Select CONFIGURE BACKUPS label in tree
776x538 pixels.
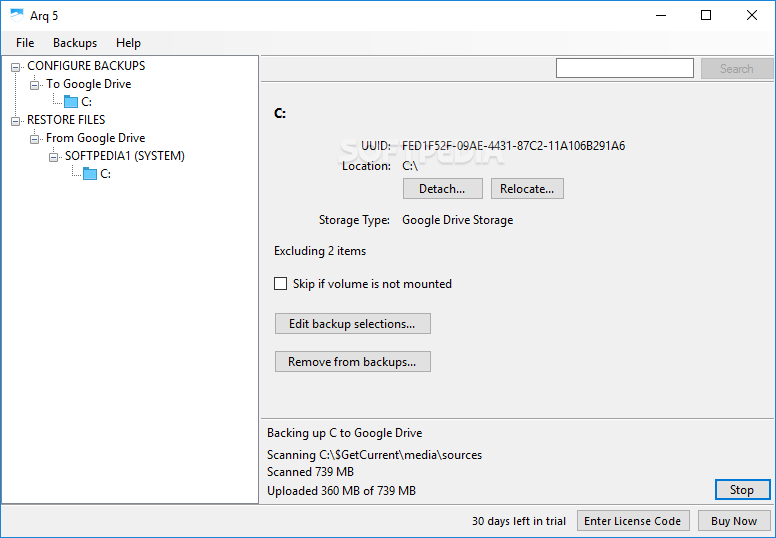point(86,66)
